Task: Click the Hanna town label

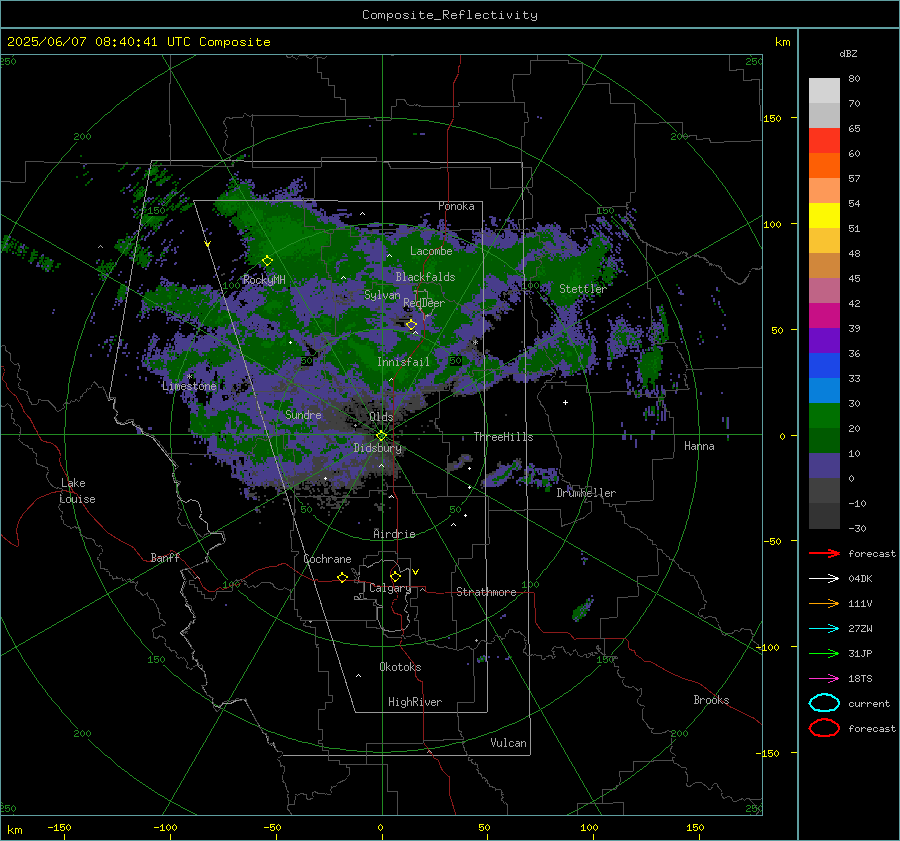Action: [699, 446]
